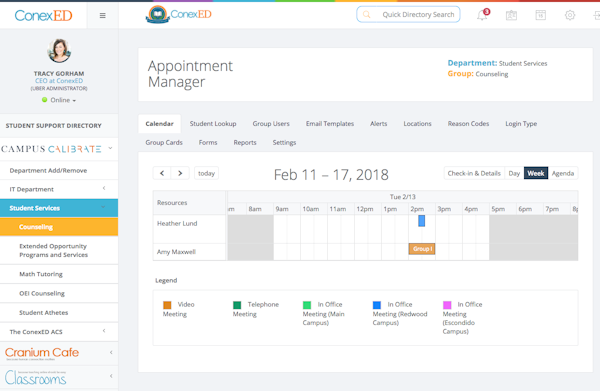This screenshot has height=391, width=600.
Task: Click the ConexED logo in header
Action: 179,15
